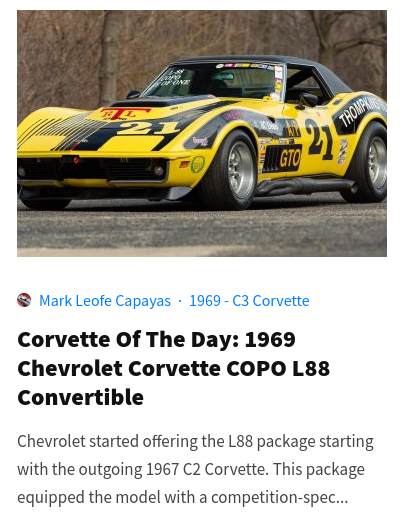Click the L-88 COPO windshield lettering
This screenshot has width=405, height=514.
point(174,77)
